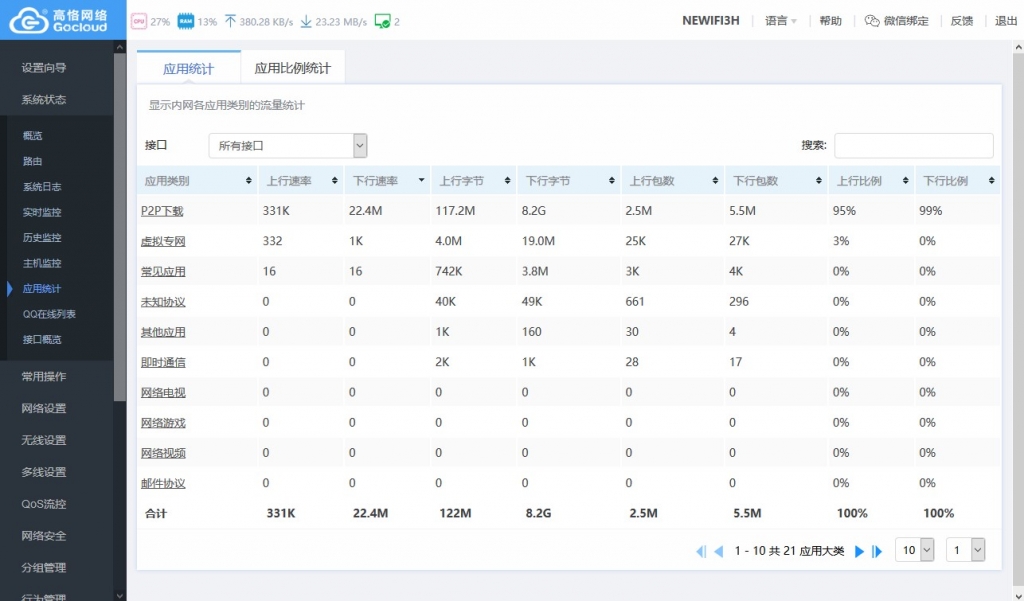
Task: Click the download speed arrow icon
Action: pos(306,21)
